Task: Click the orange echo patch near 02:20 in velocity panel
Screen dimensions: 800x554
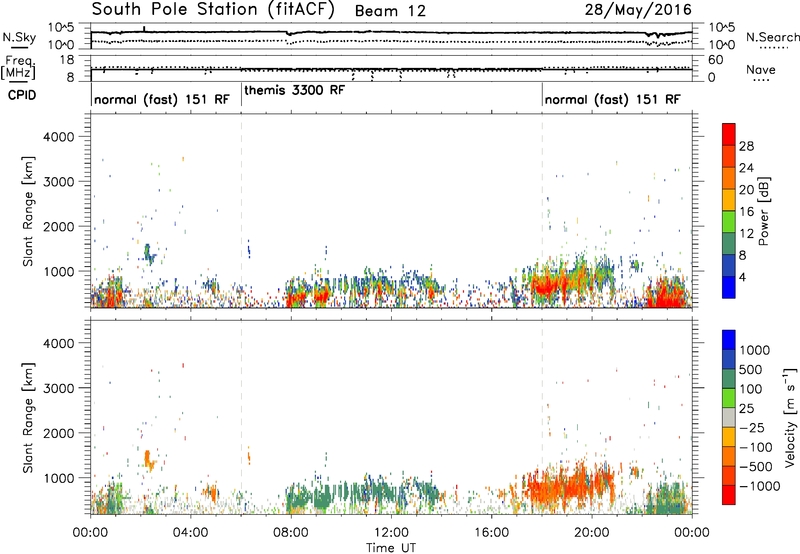Action: (149, 461)
